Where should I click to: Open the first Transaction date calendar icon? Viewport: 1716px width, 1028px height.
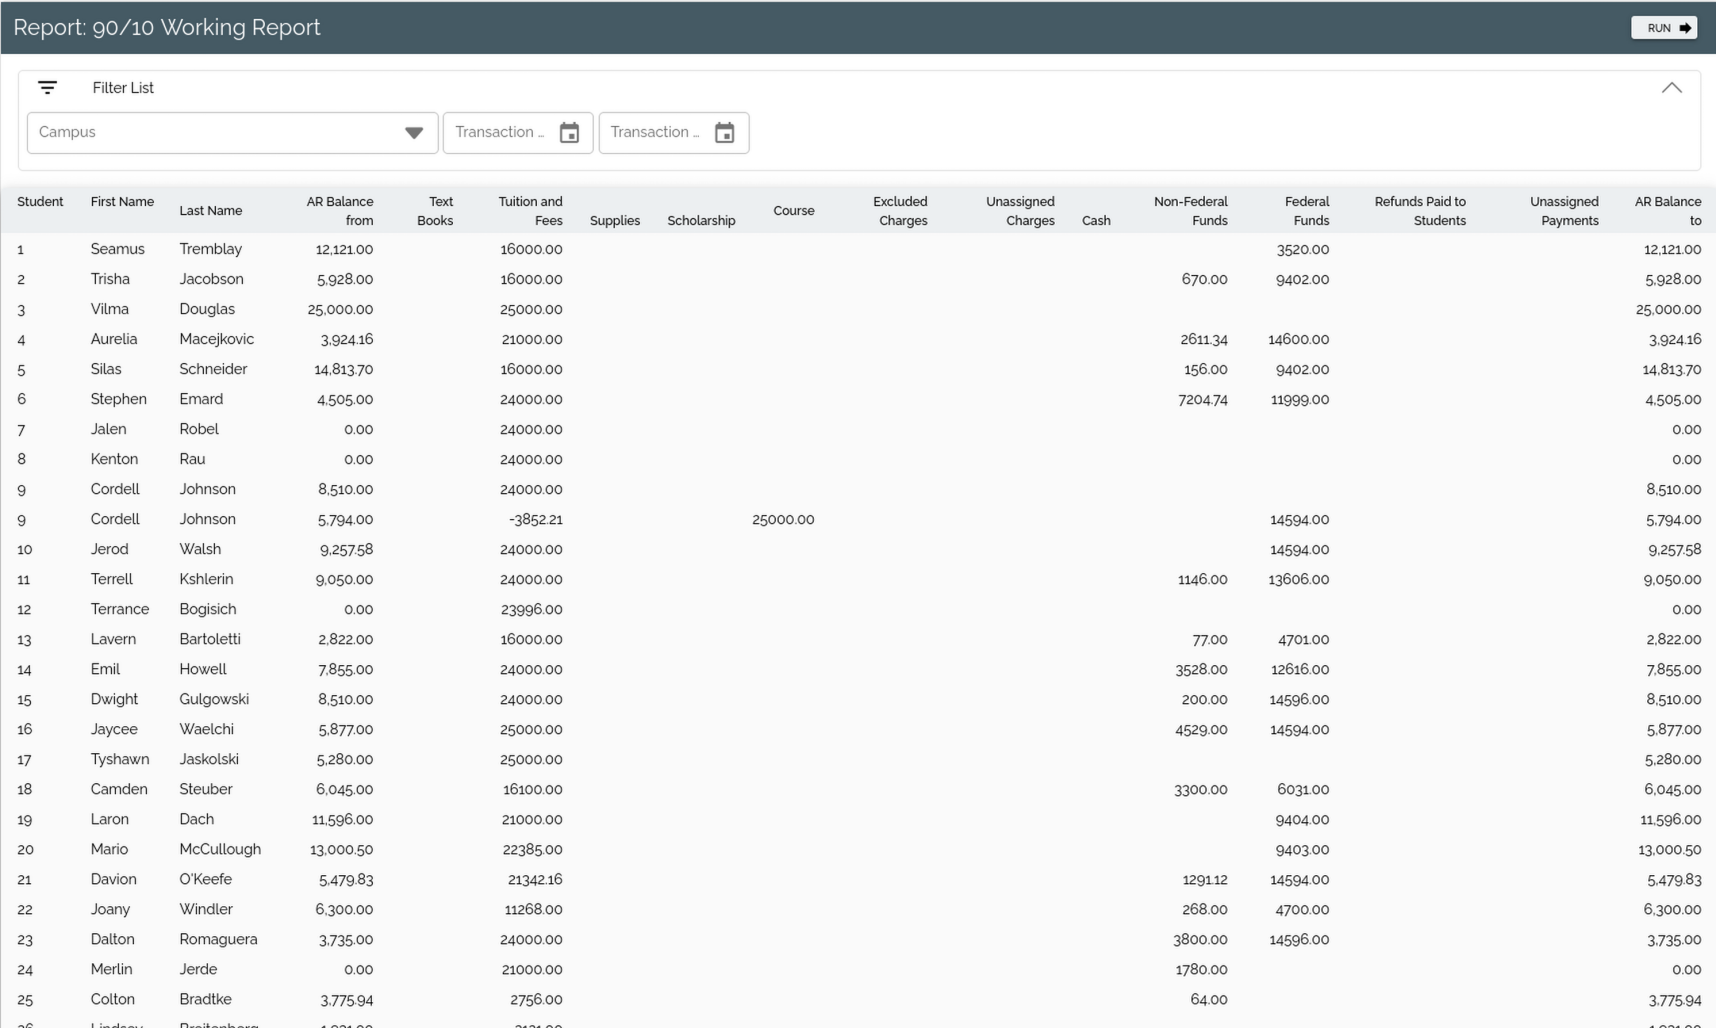coord(569,133)
